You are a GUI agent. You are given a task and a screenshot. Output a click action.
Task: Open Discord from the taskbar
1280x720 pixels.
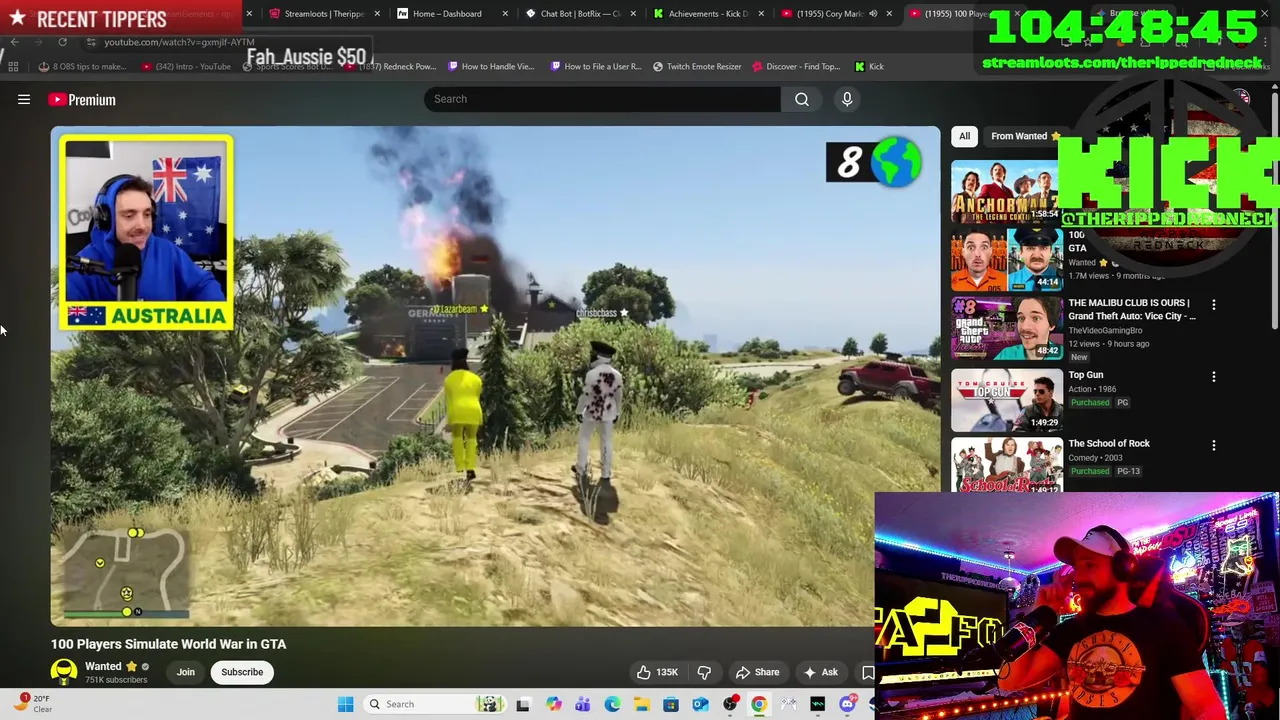[847, 704]
